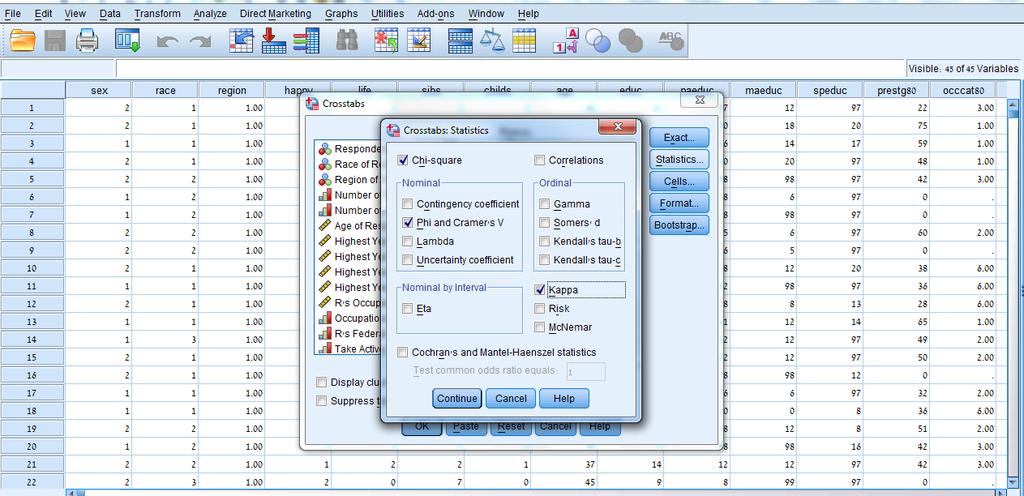Click the Variables list icon

coord(306,40)
